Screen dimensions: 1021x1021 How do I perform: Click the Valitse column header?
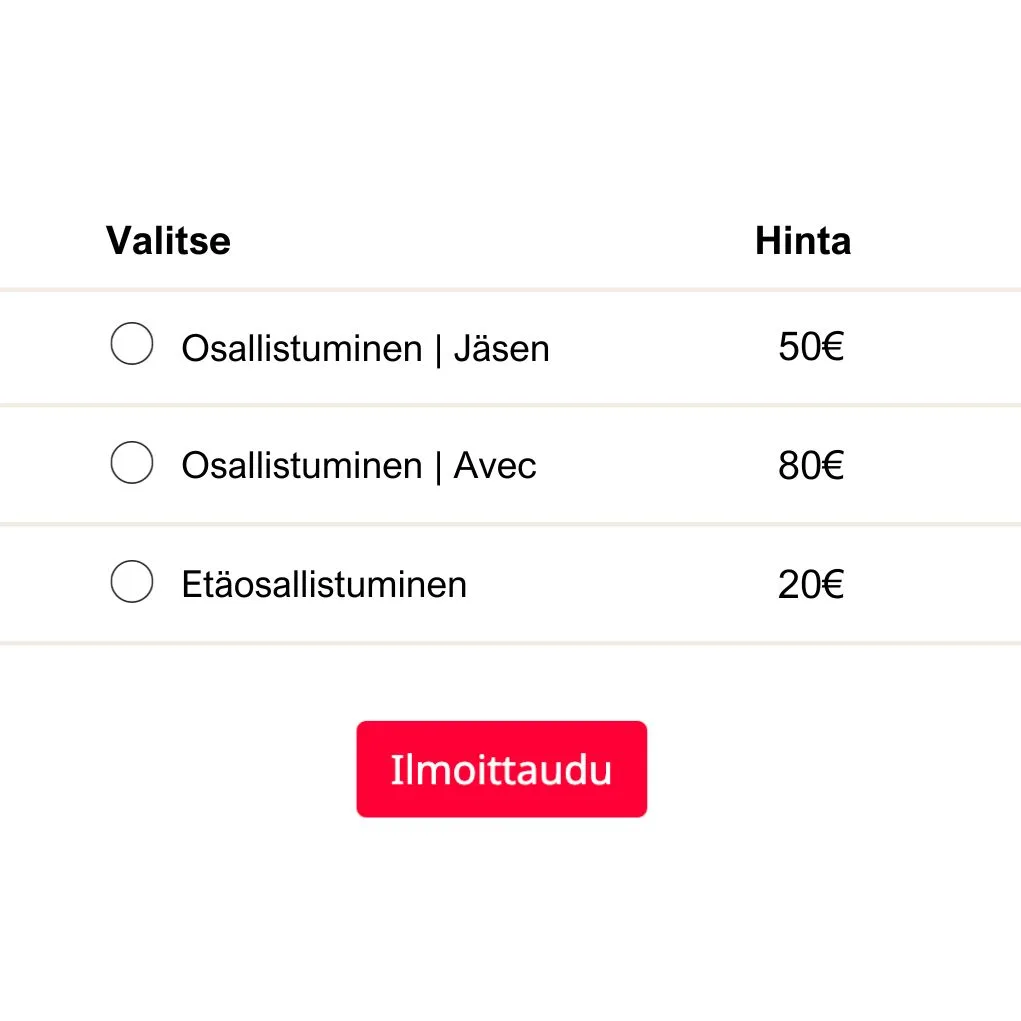click(x=168, y=241)
